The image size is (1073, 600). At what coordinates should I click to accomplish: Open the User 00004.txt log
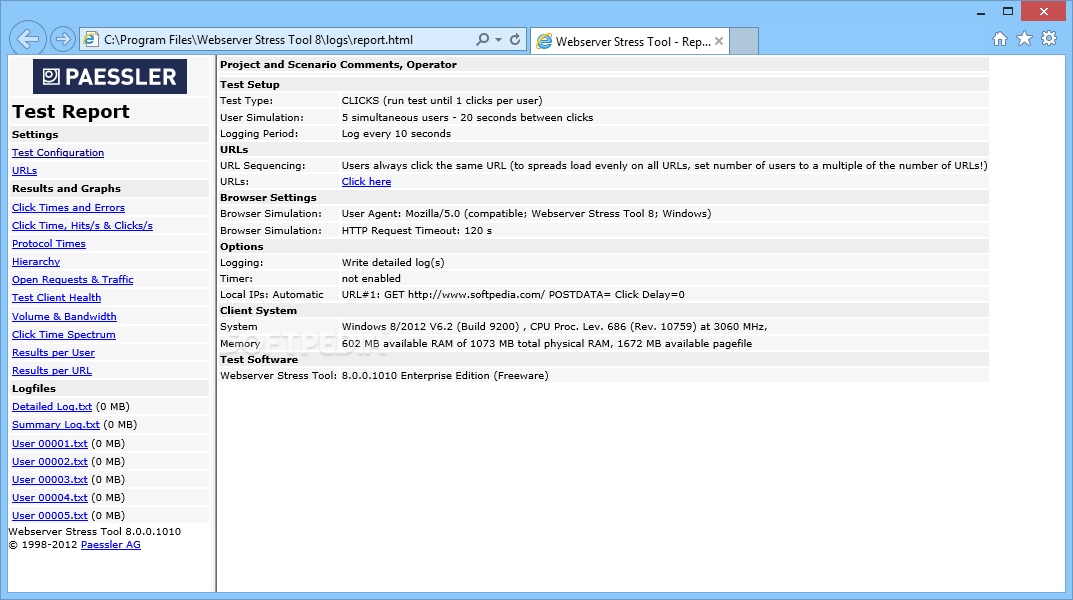coord(50,497)
